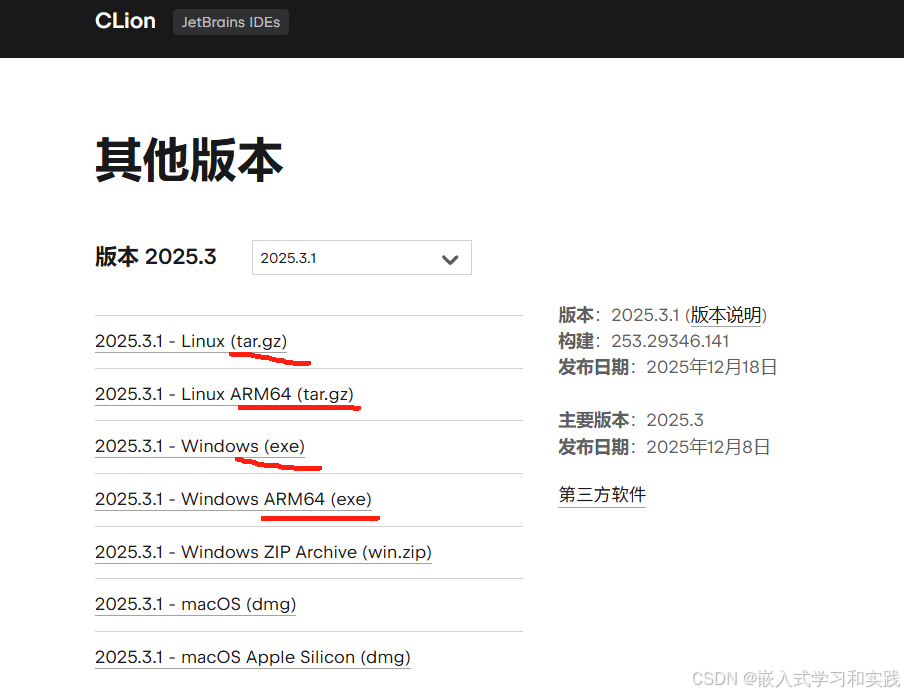Viewport: 904px width, 694px height.
Task: Click the 主要版本 2025.3 line
Action: 631,420
